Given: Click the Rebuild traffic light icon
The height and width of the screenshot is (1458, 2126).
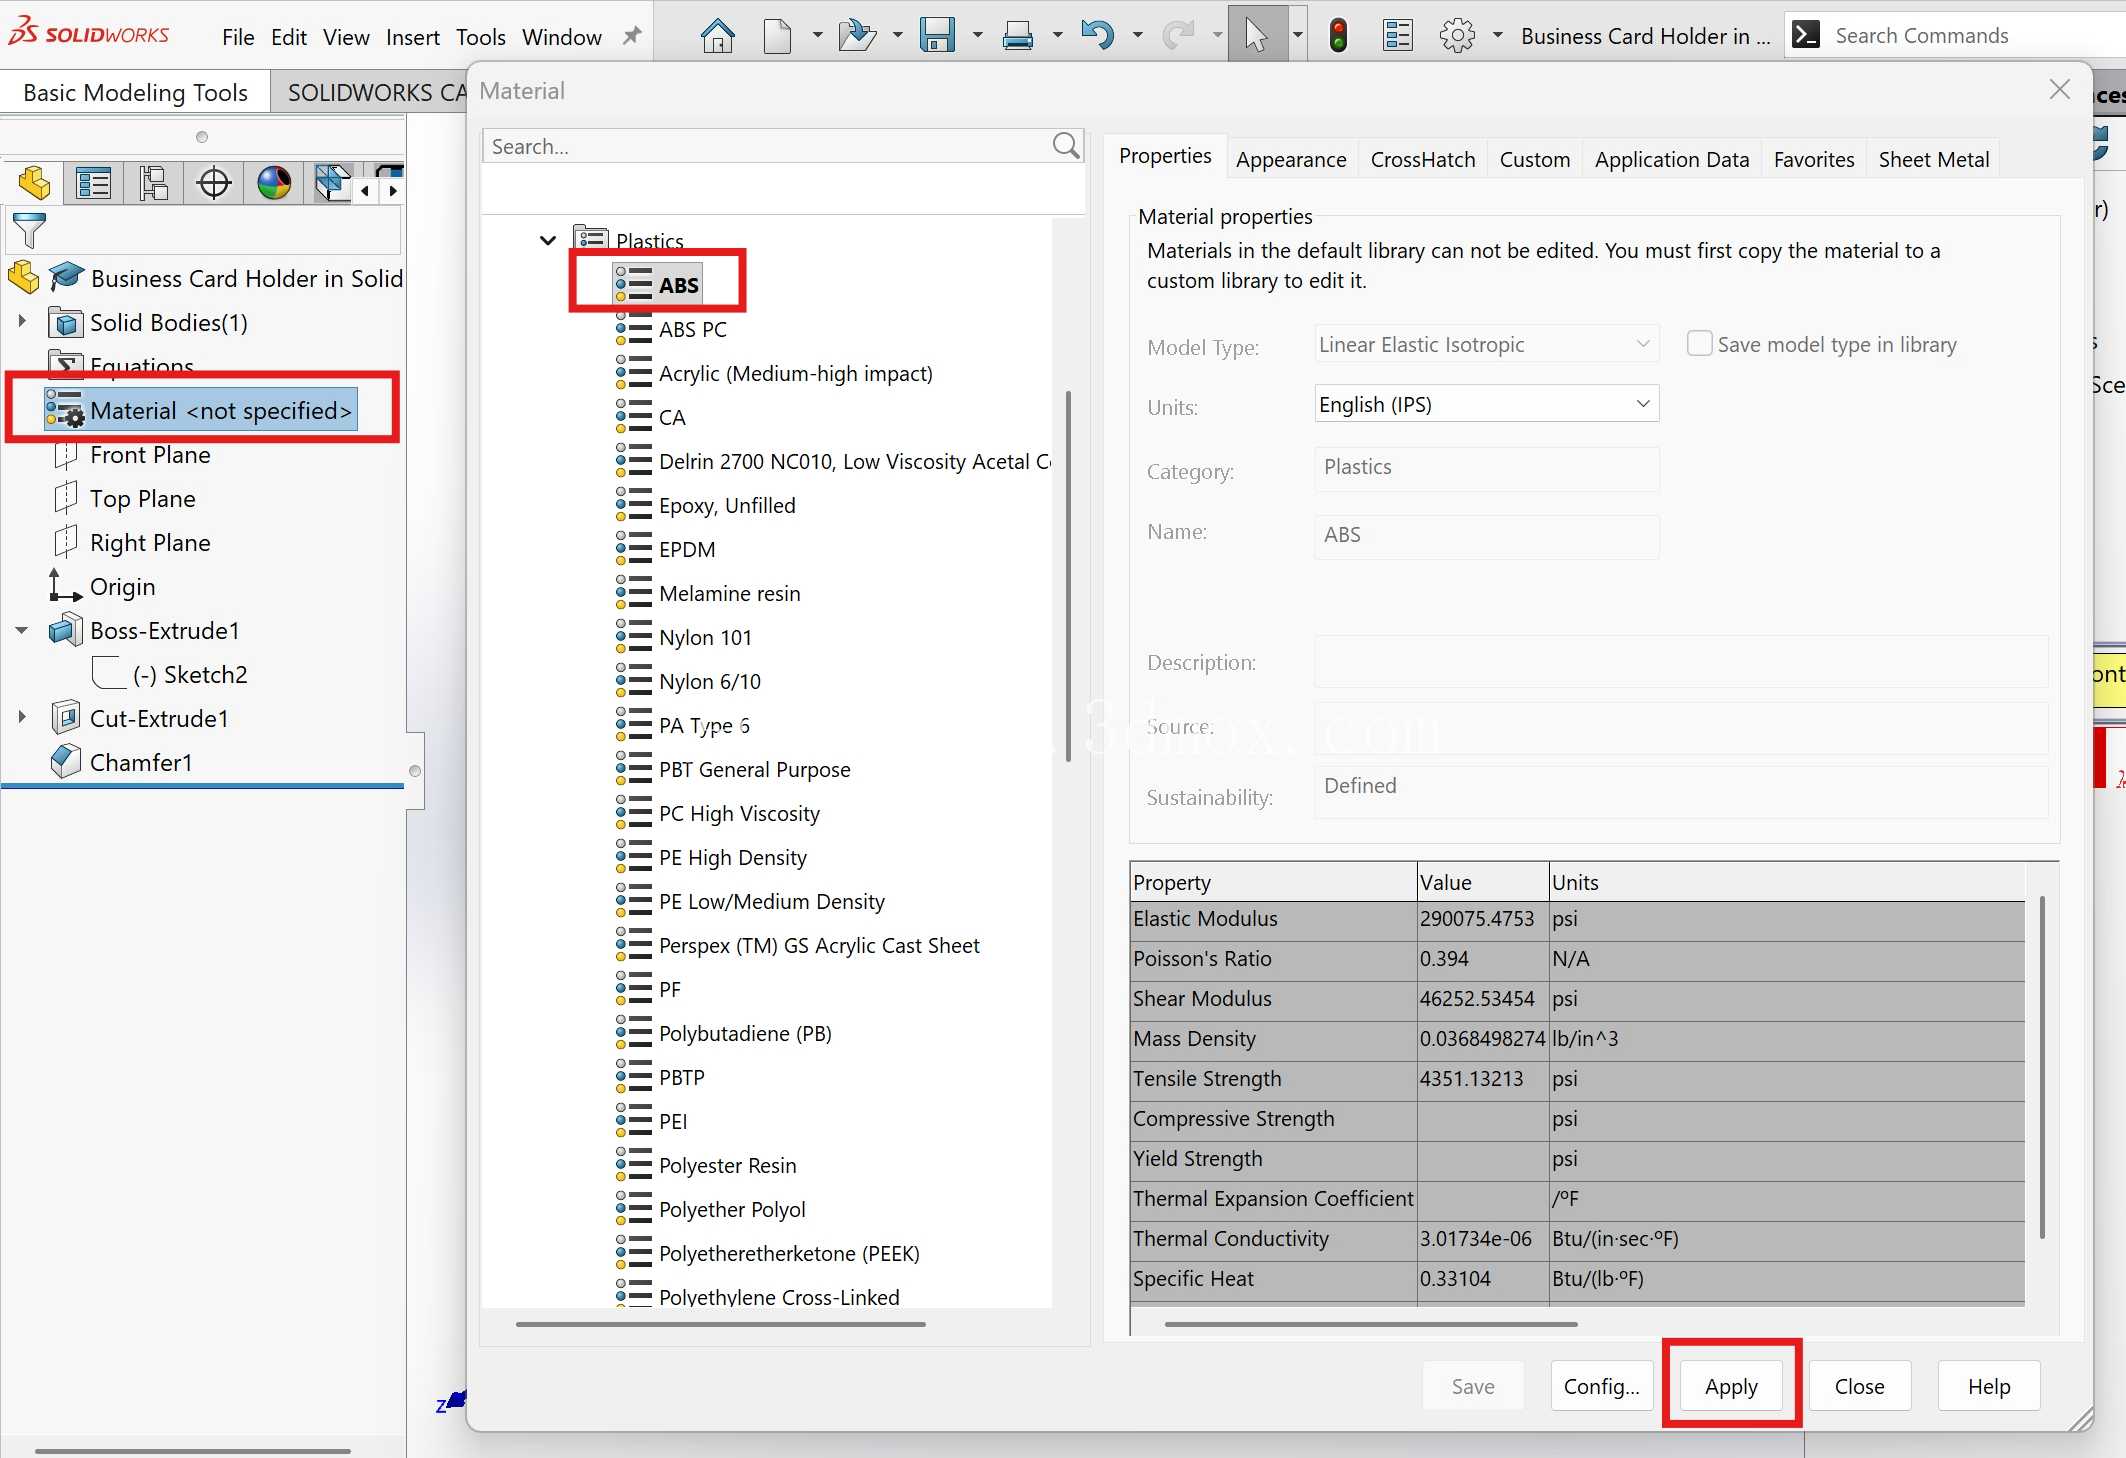Looking at the screenshot, I should click(1338, 36).
